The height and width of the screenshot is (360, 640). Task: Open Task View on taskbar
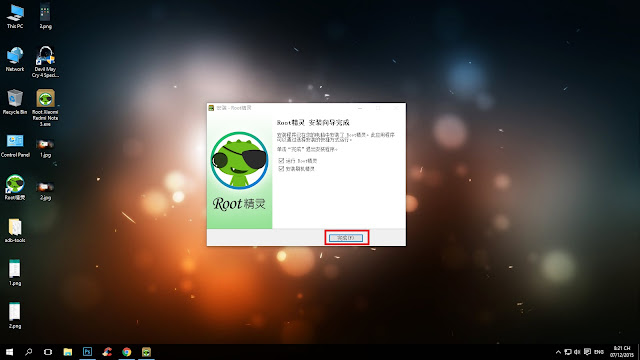pos(48,352)
